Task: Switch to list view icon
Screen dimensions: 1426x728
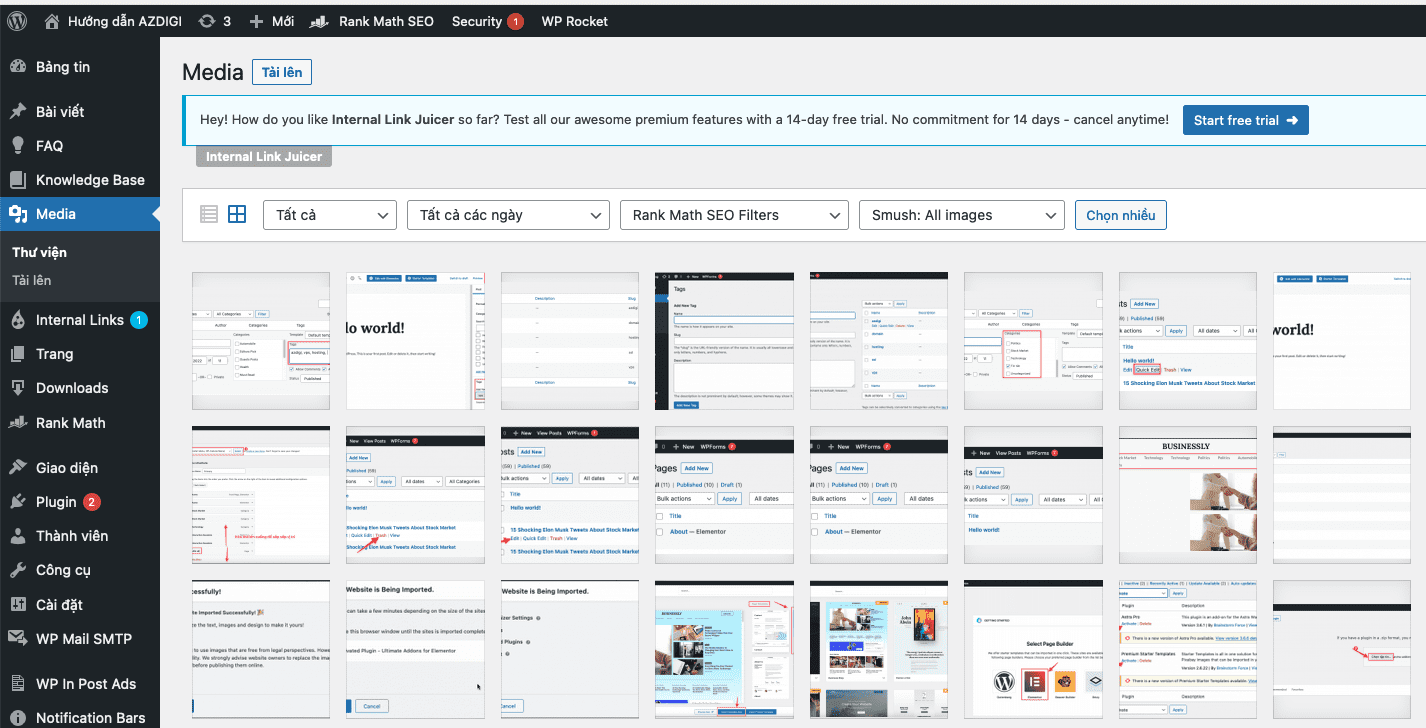Action: pyautogui.click(x=209, y=214)
